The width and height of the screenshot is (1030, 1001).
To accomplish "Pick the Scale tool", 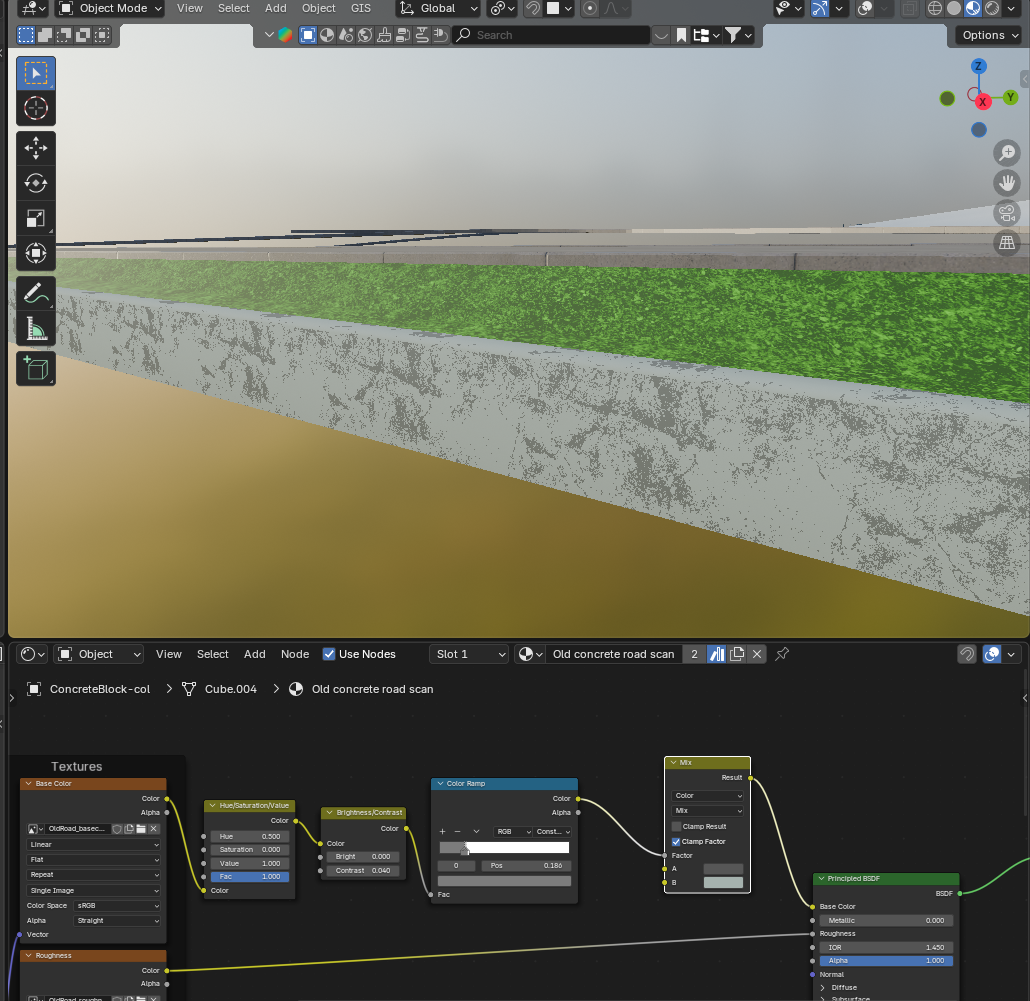I will 35,218.
